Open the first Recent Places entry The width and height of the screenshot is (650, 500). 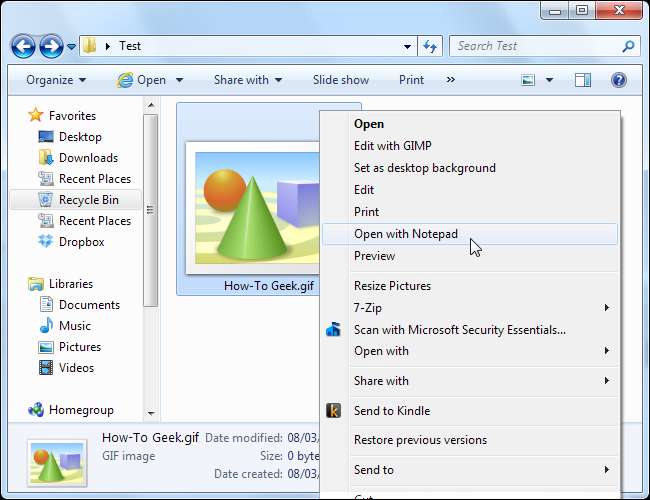point(95,179)
